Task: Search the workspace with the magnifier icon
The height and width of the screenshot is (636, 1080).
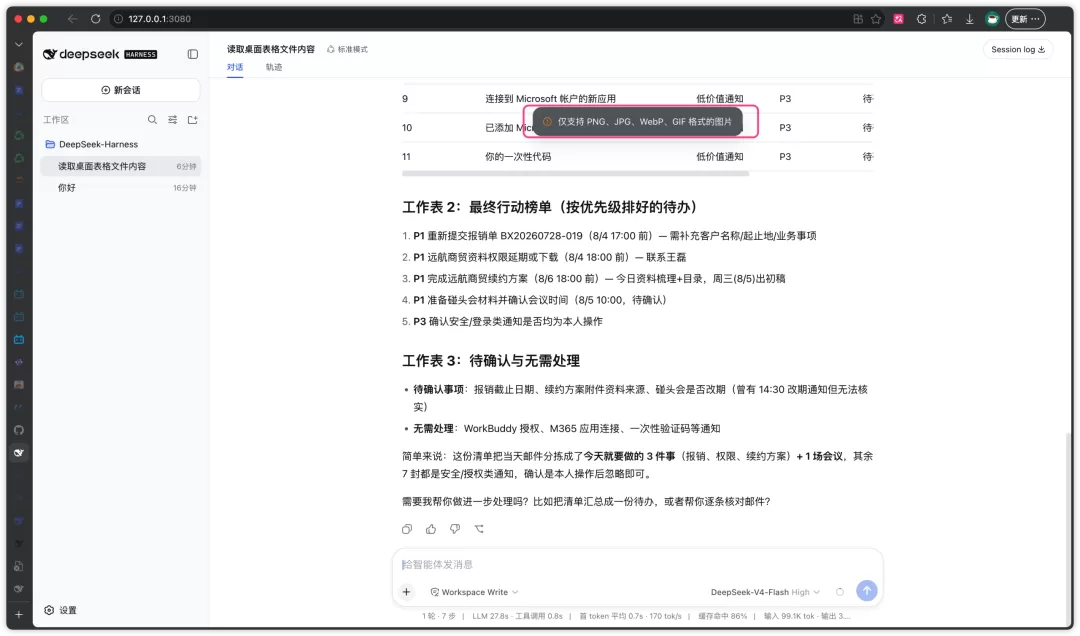Action: (152, 120)
